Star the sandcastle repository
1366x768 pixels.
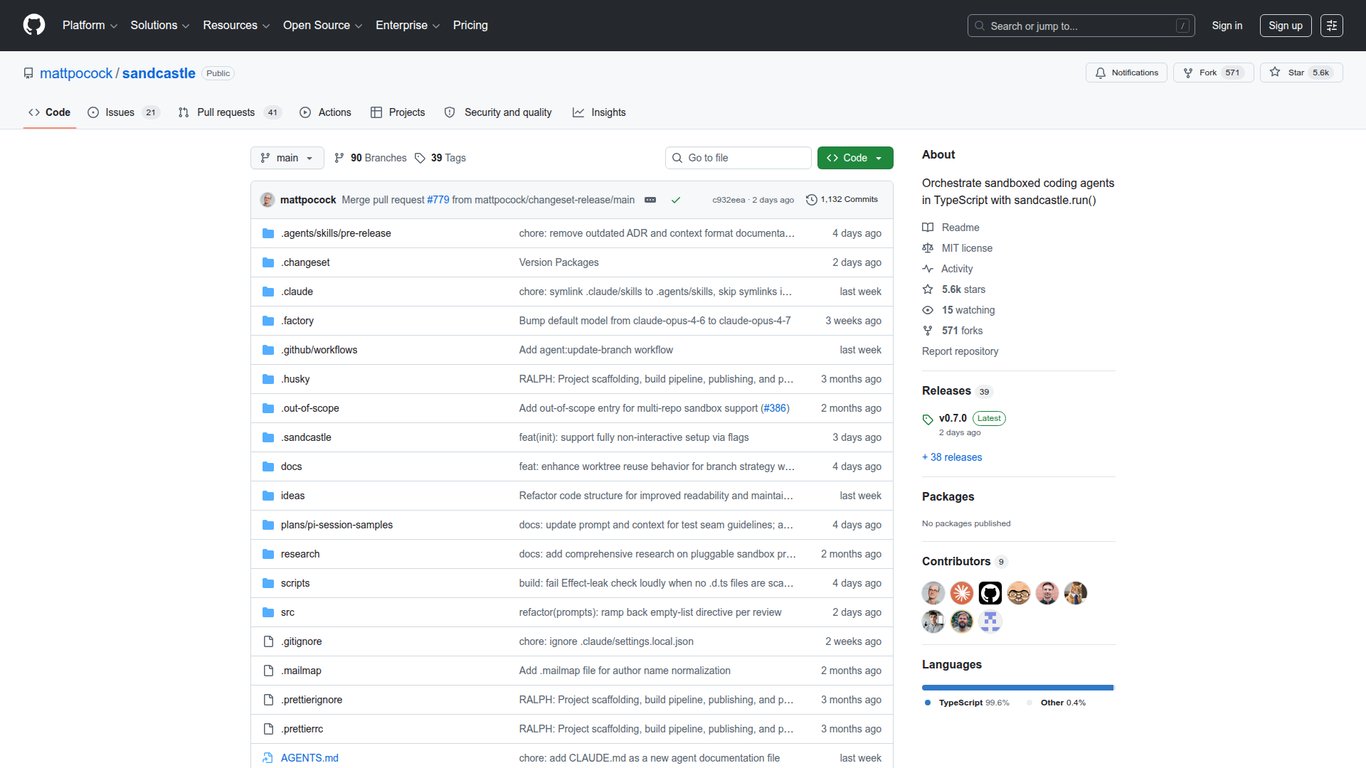pos(1300,73)
